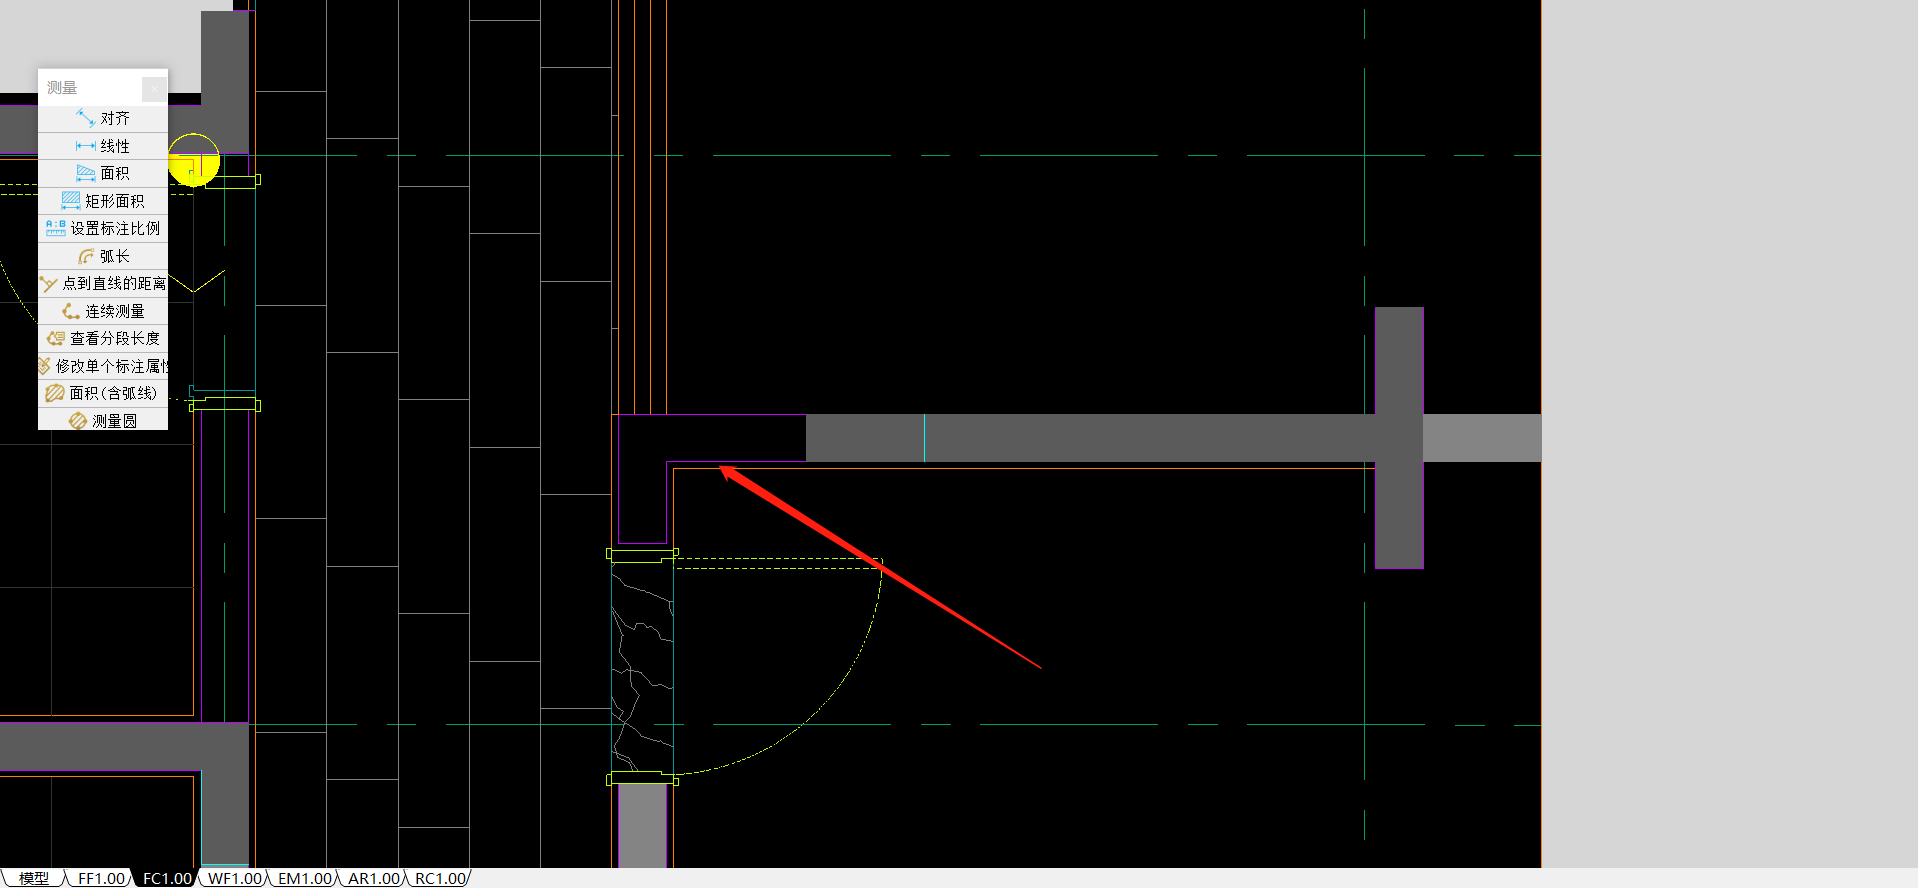Open 设置标注比例 annotation scale setting
Image resolution: width=1918 pixels, height=888 pixels.
coord(103,228)
